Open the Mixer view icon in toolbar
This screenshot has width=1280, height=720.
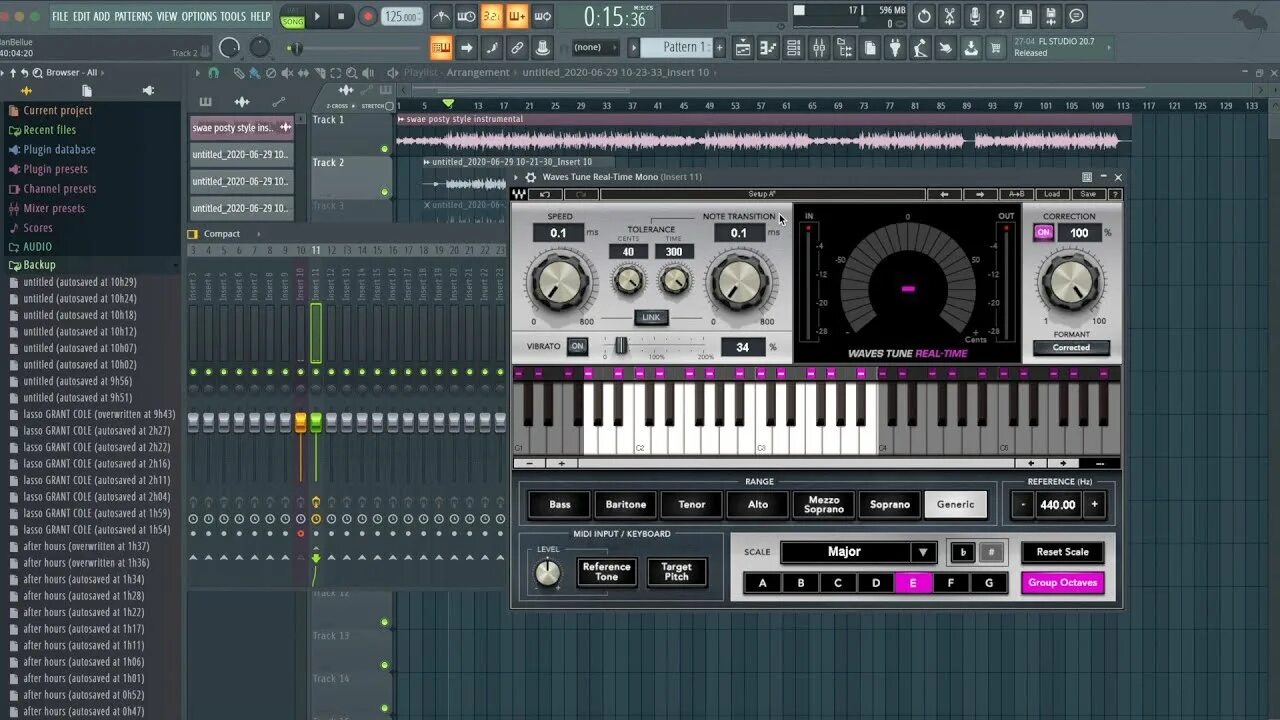click(819, 47)
